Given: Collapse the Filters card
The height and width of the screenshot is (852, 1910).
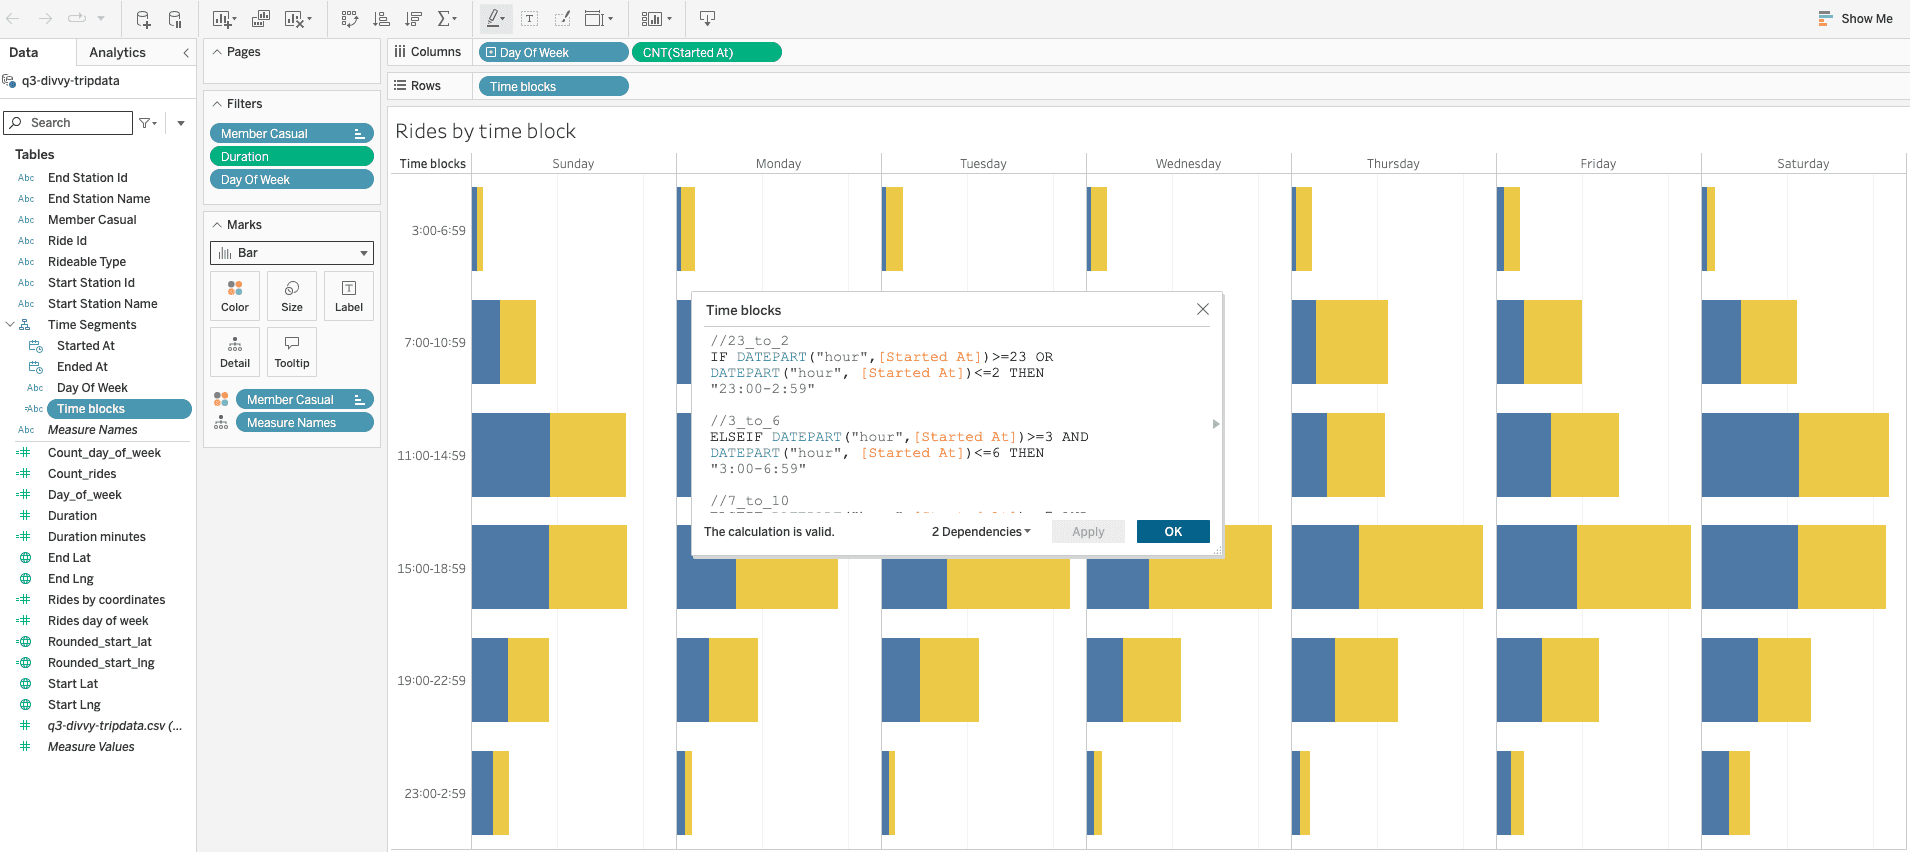Looking at the screenshot, I should [217, 104].
